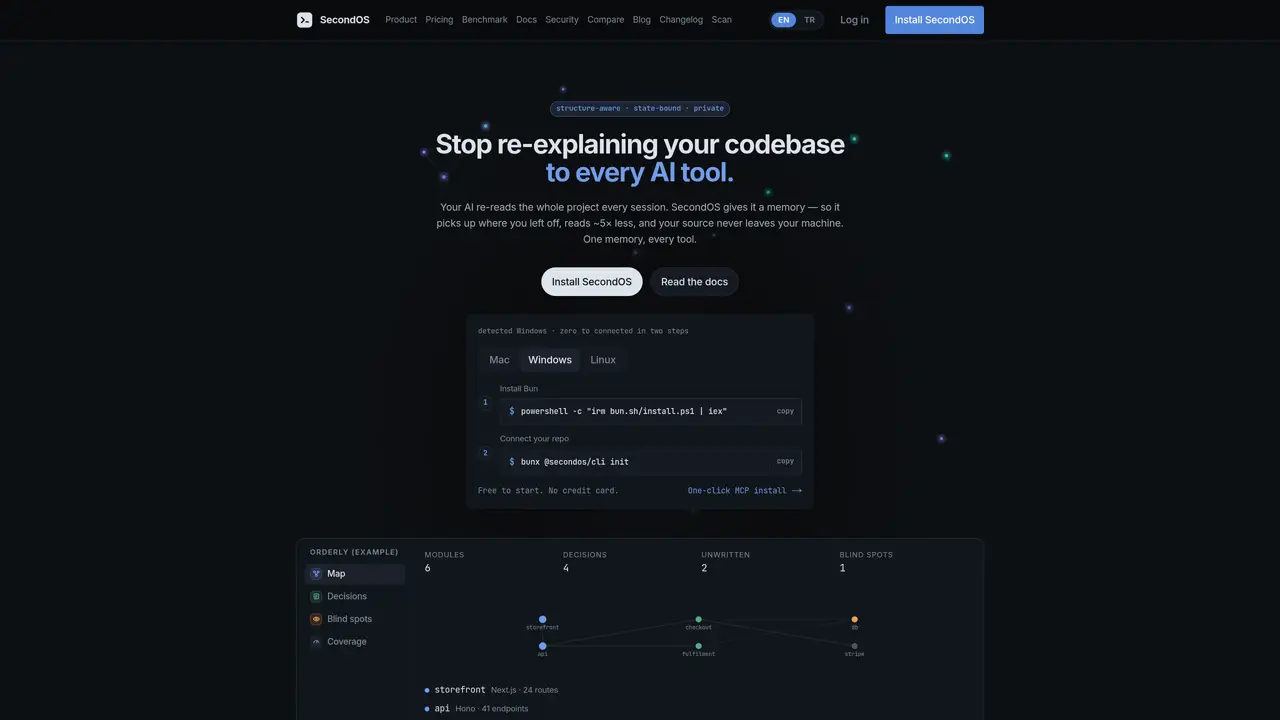
Task: Switch to the Mac install tab
Action: 499,360
